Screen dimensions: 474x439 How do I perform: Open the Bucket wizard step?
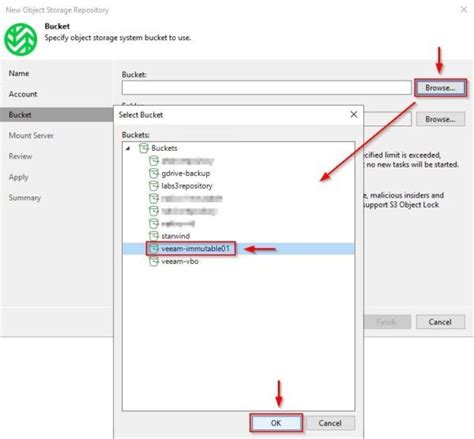(57, 115)
